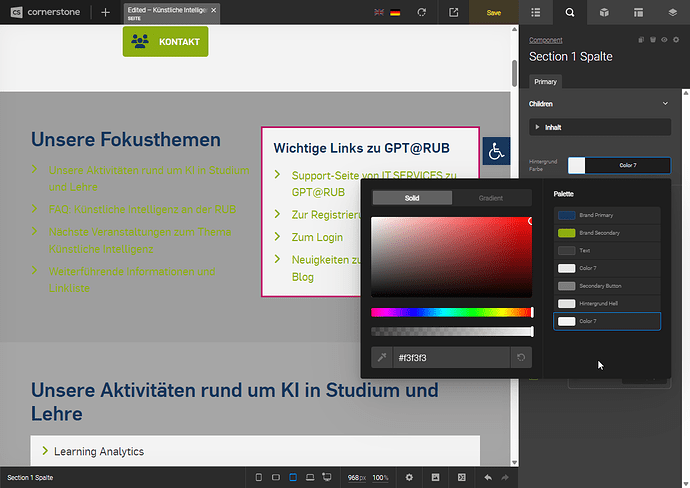The width and height of the screenshot is (690, 488).
Task: Open the accessibility wheelchair widget
Action: pyautogui.click(x=496, y=151)
